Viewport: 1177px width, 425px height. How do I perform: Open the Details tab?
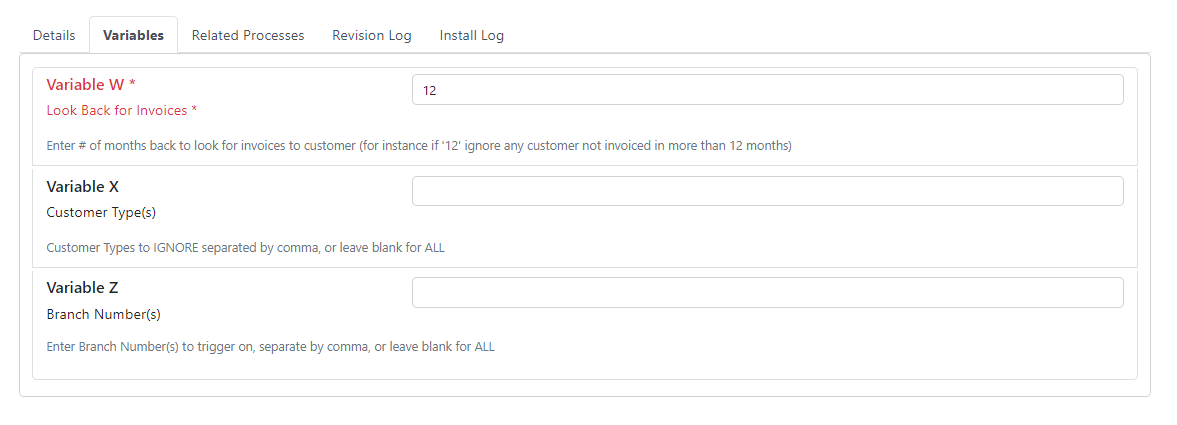tap(54, 35)
